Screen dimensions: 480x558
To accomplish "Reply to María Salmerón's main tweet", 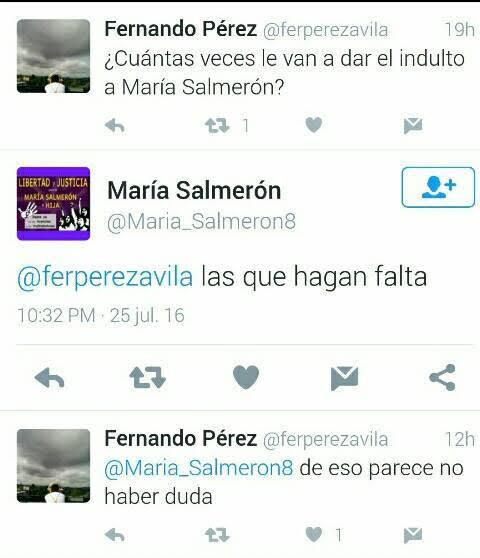I will pyautogui.click(x=49, y=378).
